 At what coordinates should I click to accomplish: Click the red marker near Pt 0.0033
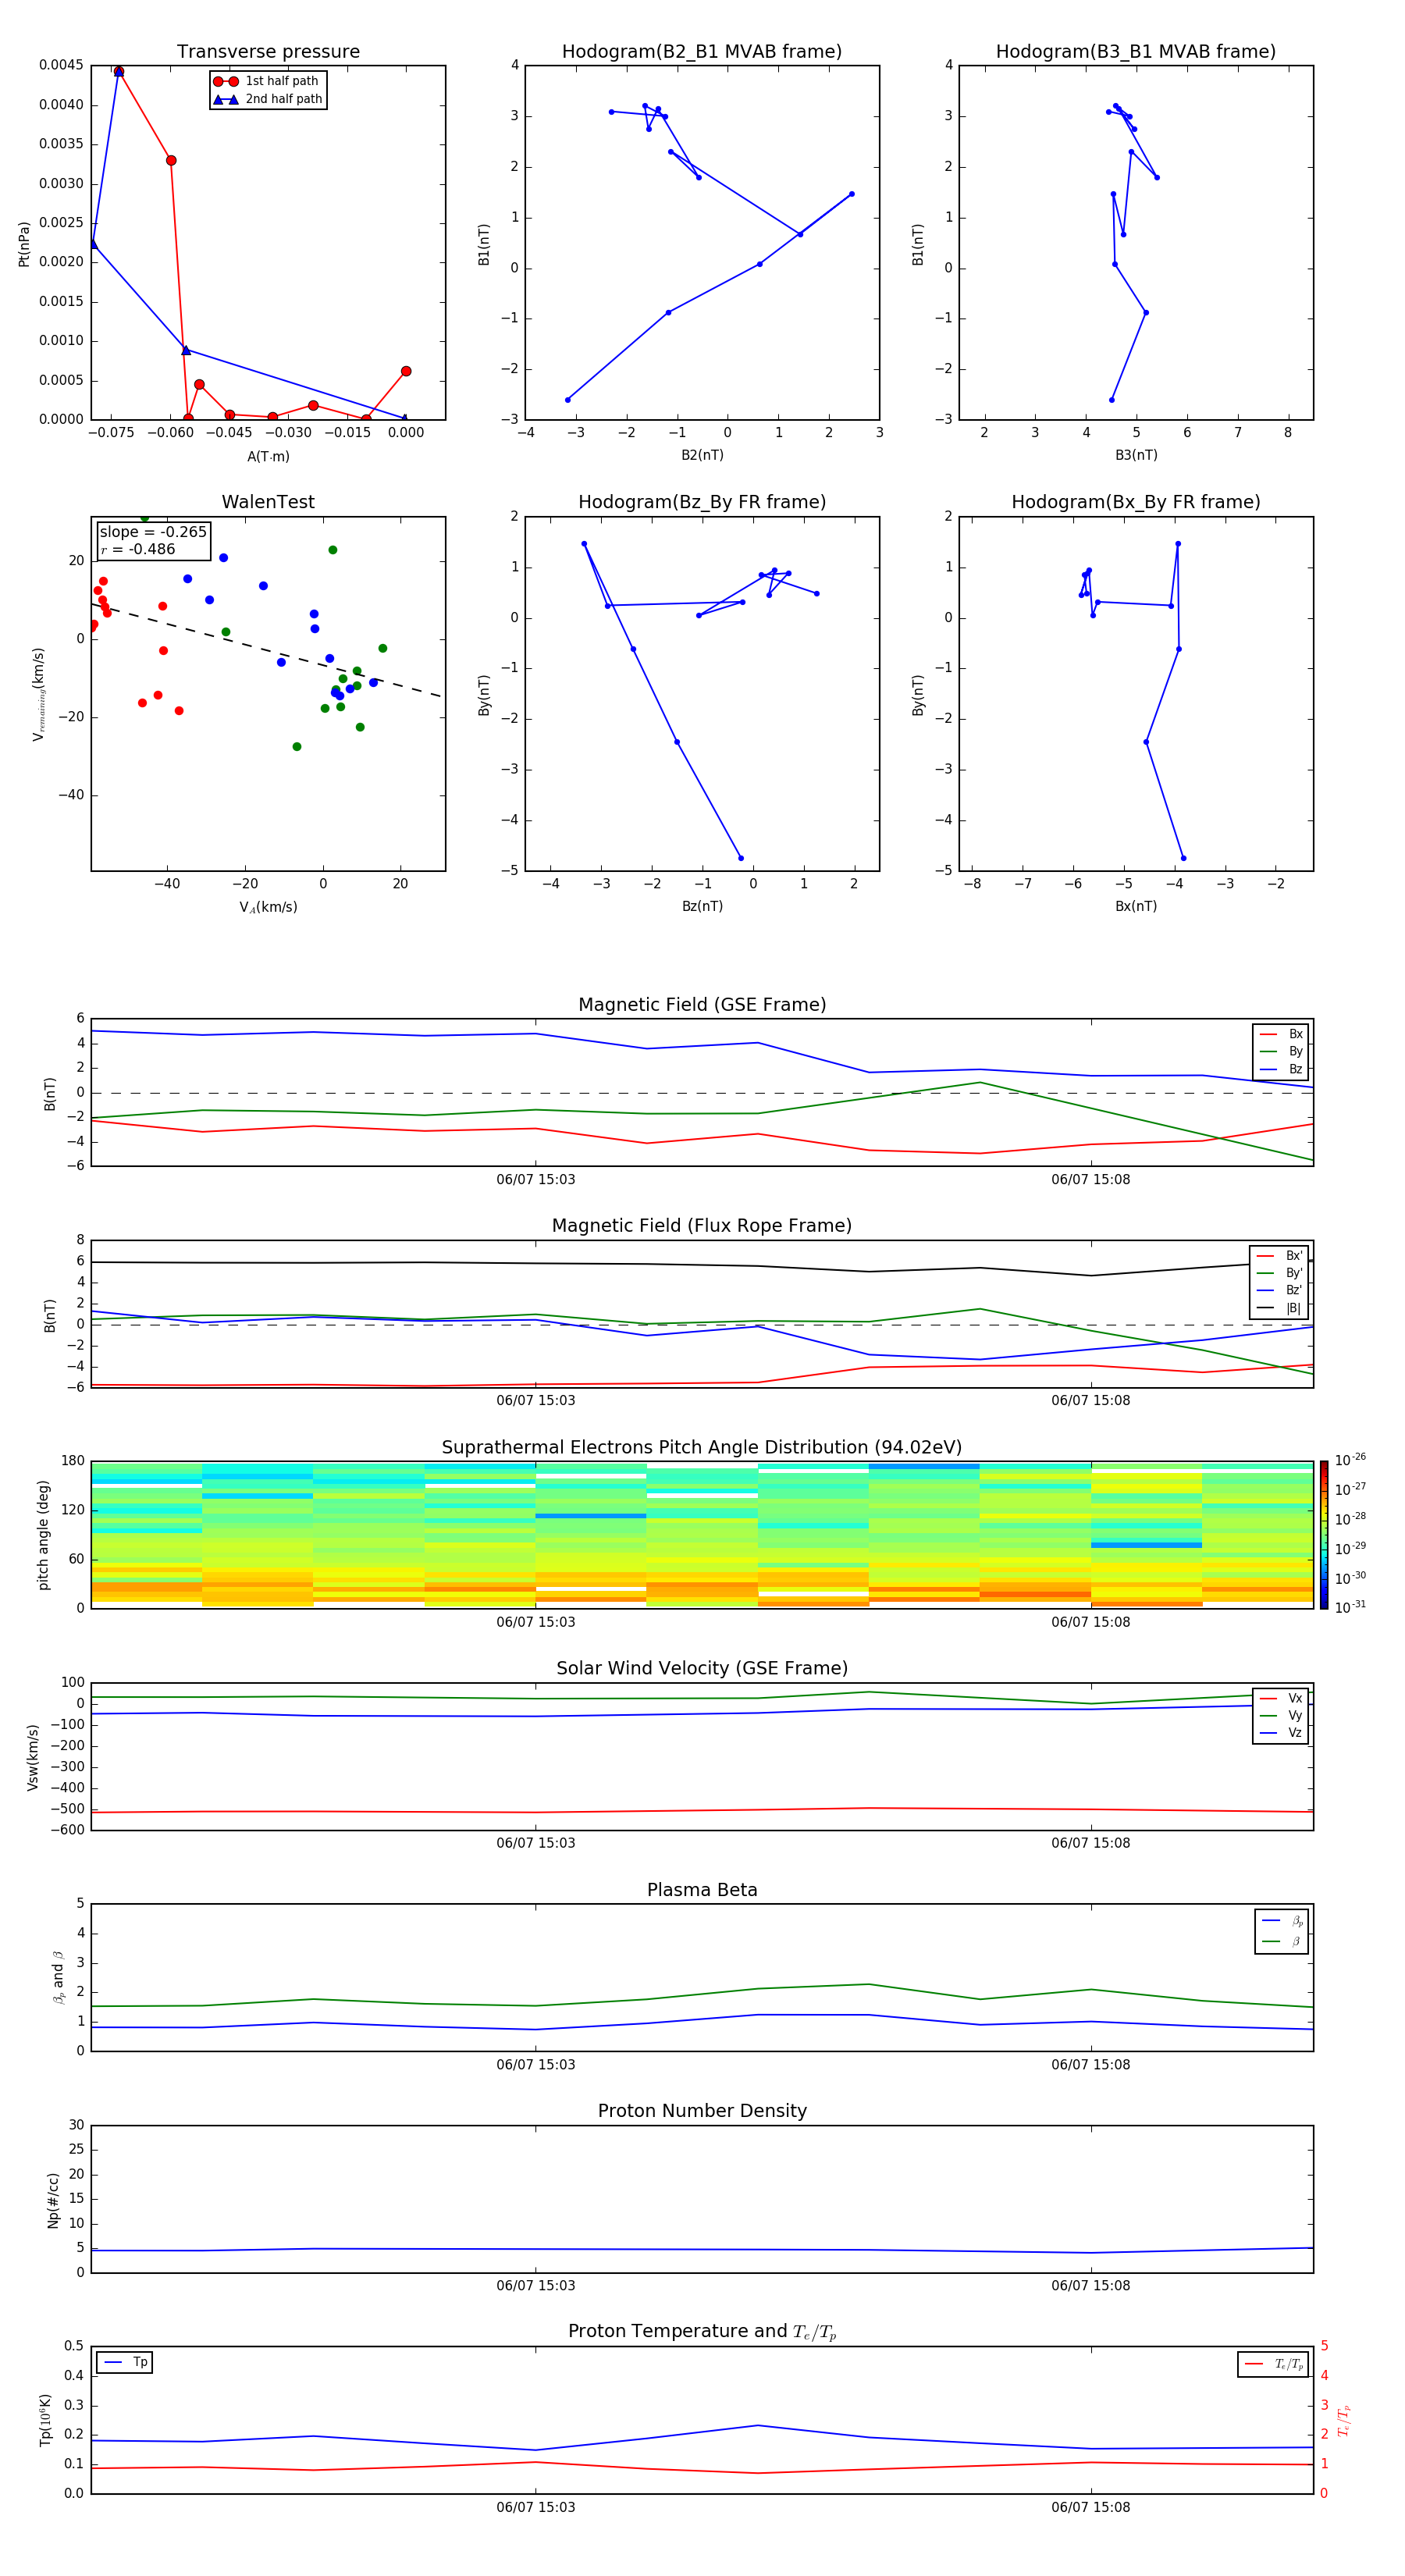click(x=171, y=160)
